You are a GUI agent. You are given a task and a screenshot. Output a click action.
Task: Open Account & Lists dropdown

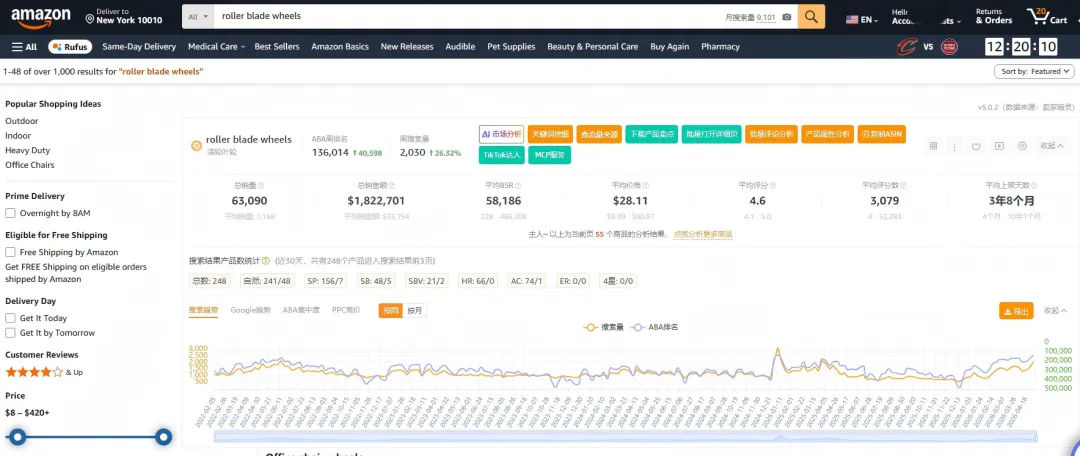(926, 17)
